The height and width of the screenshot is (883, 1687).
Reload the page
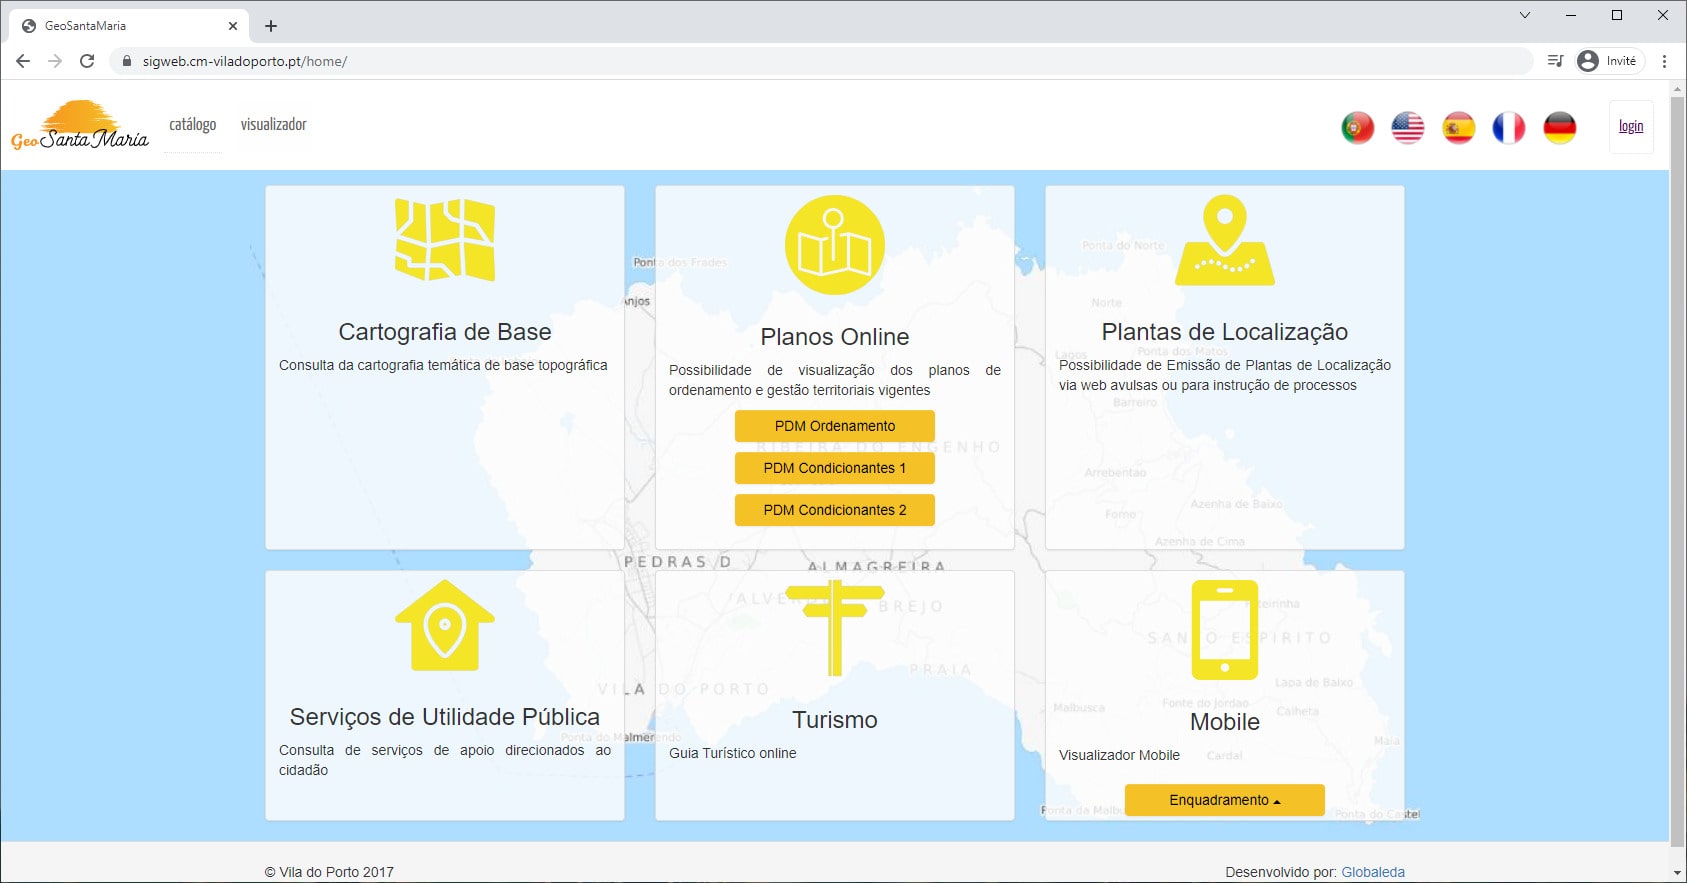tap(87, 61)
